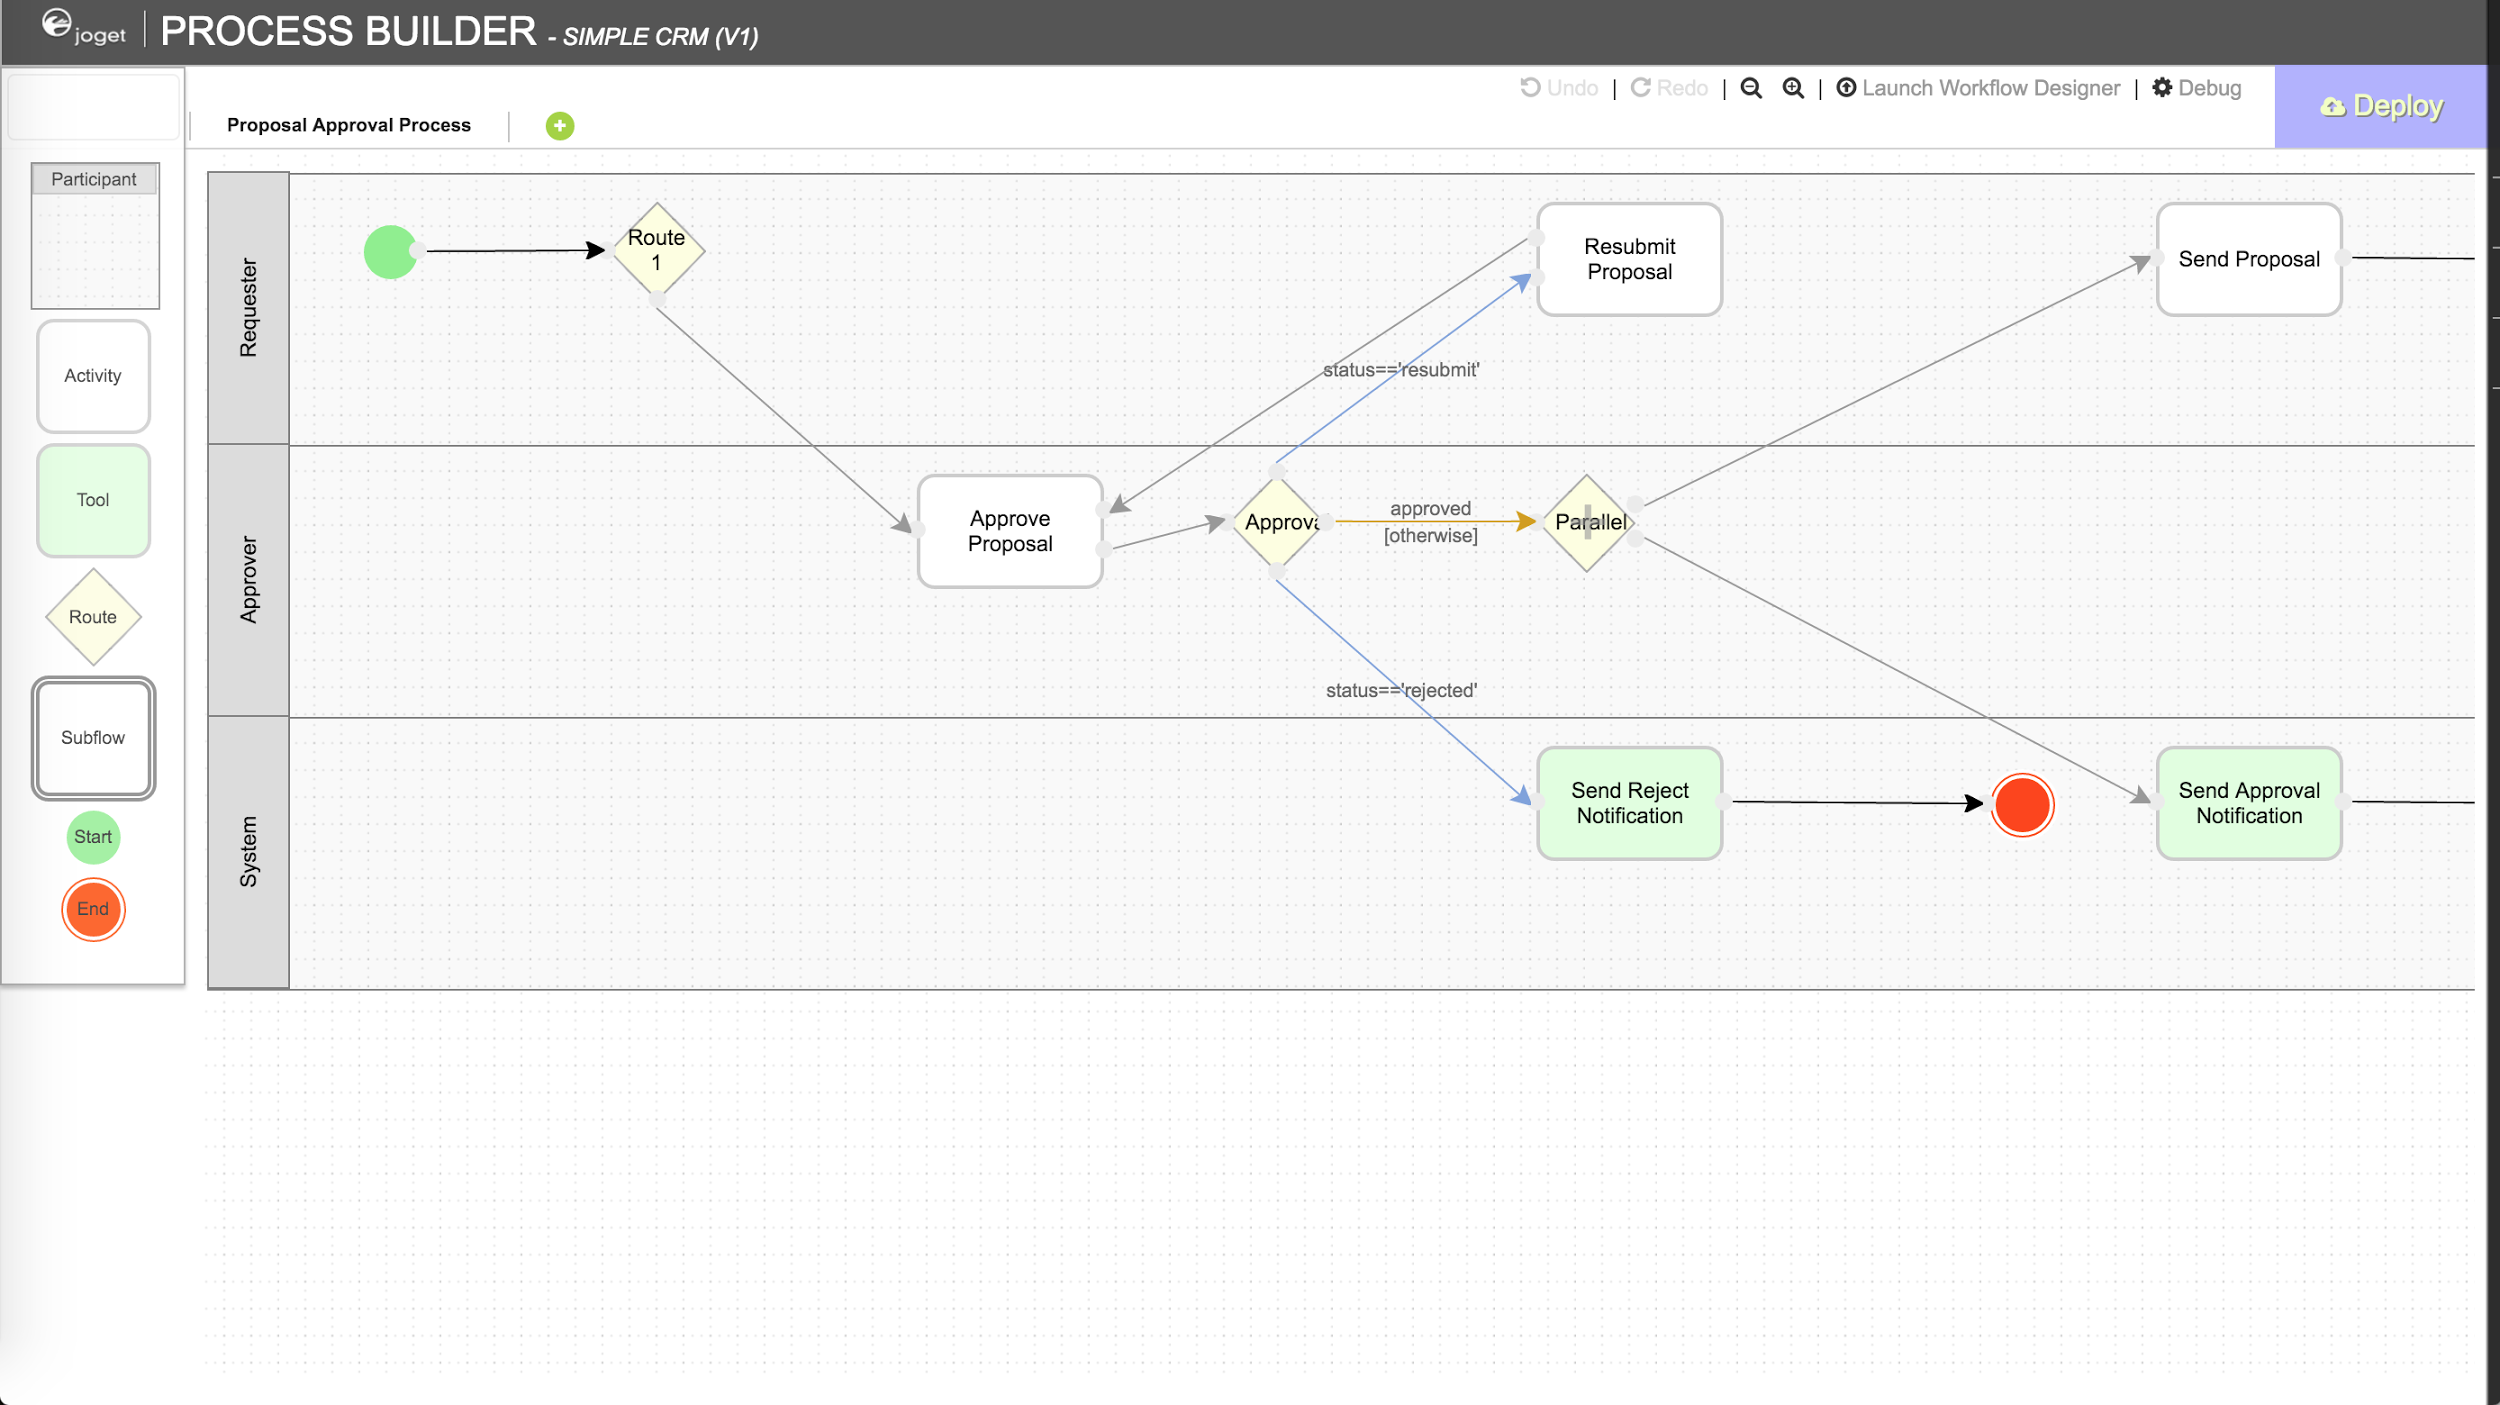Click the green add process plus icon
Image resolution: width=2500 pixels, height=1405 pixels.
point(560,126)
